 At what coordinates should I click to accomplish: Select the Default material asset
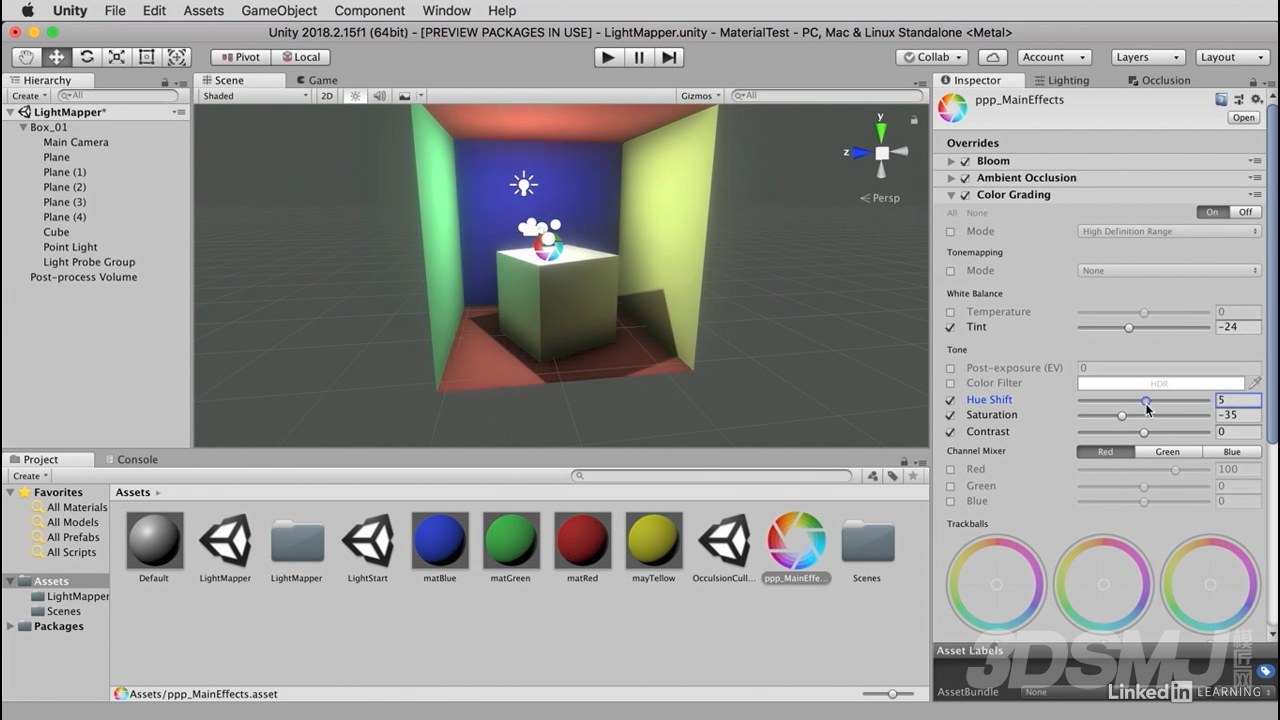click(x=155, y=541)
